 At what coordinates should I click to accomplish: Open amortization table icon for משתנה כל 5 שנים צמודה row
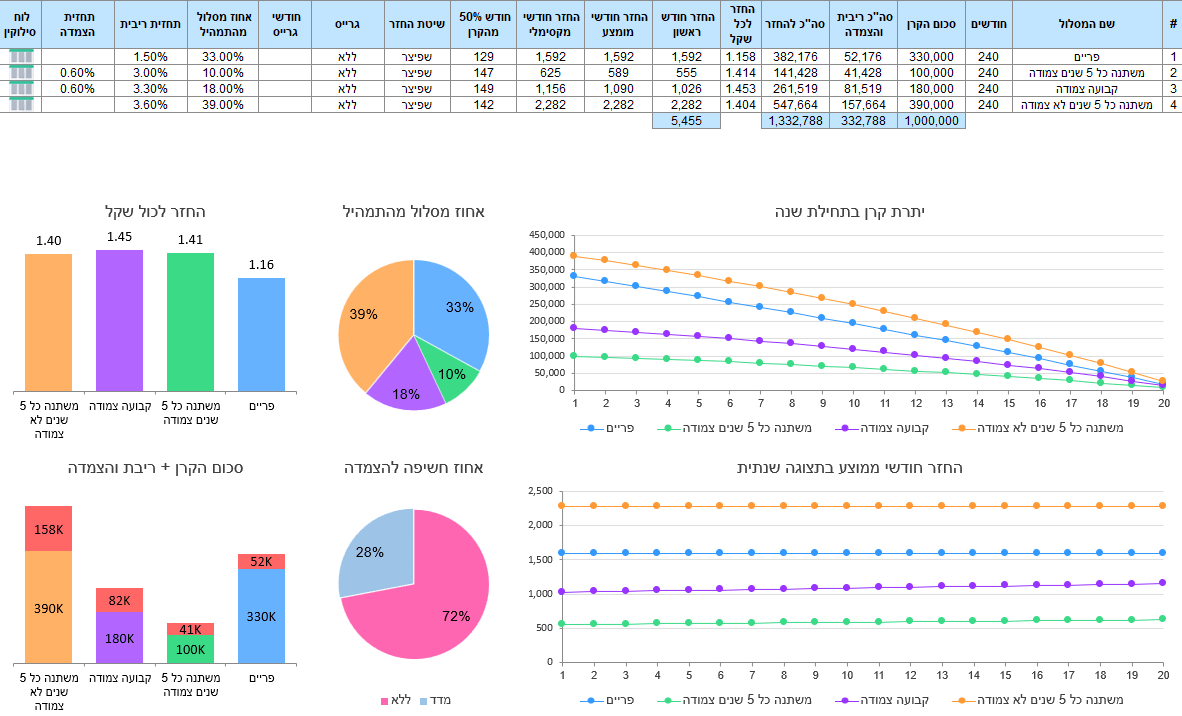pos(21,72)
